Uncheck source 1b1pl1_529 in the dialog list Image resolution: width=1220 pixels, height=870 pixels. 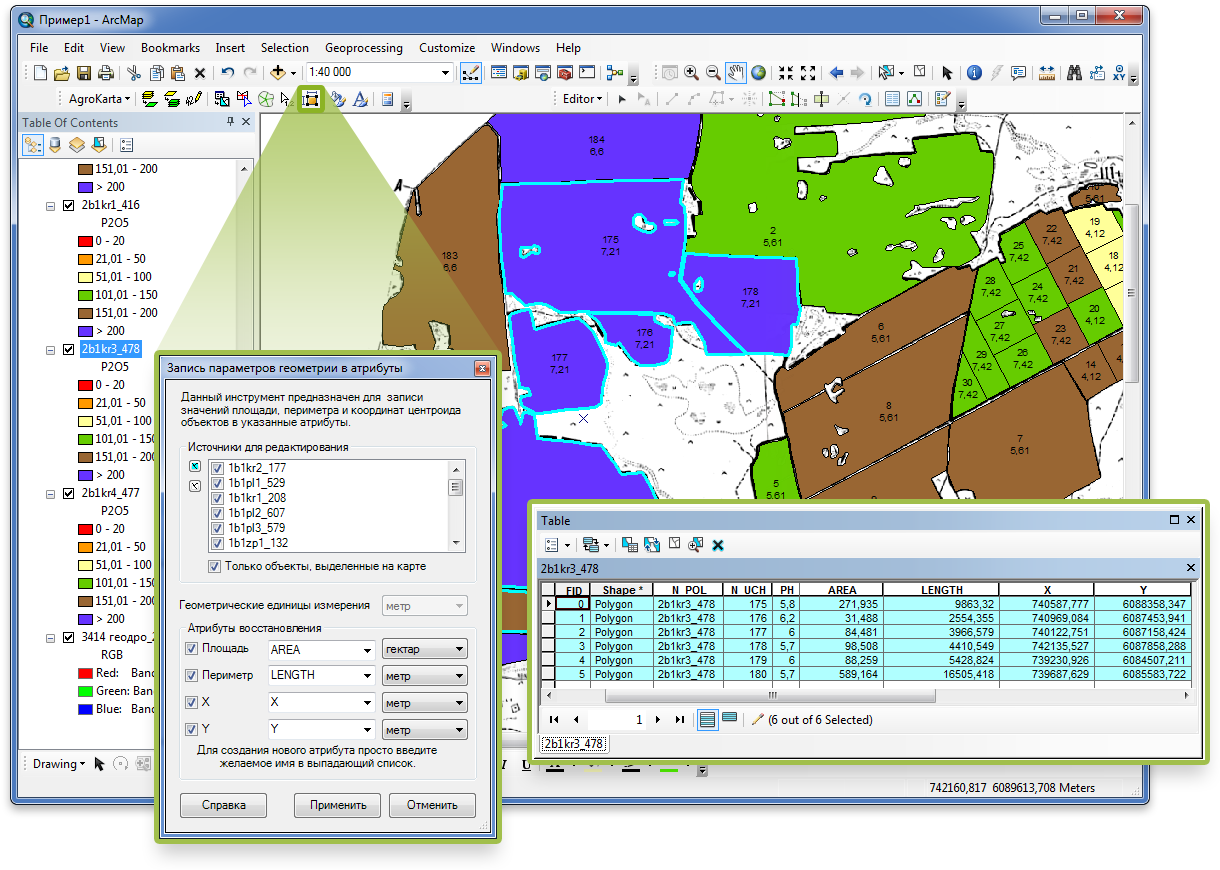pos(217,482)
